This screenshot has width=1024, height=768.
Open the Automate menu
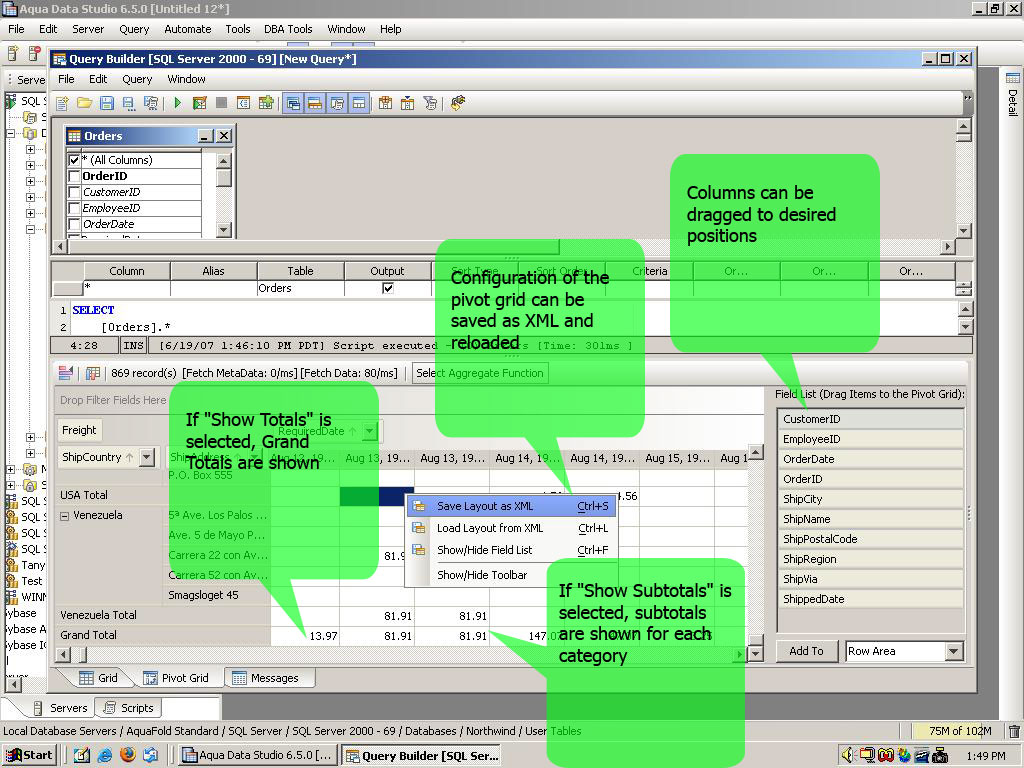(x=187, y=29)
